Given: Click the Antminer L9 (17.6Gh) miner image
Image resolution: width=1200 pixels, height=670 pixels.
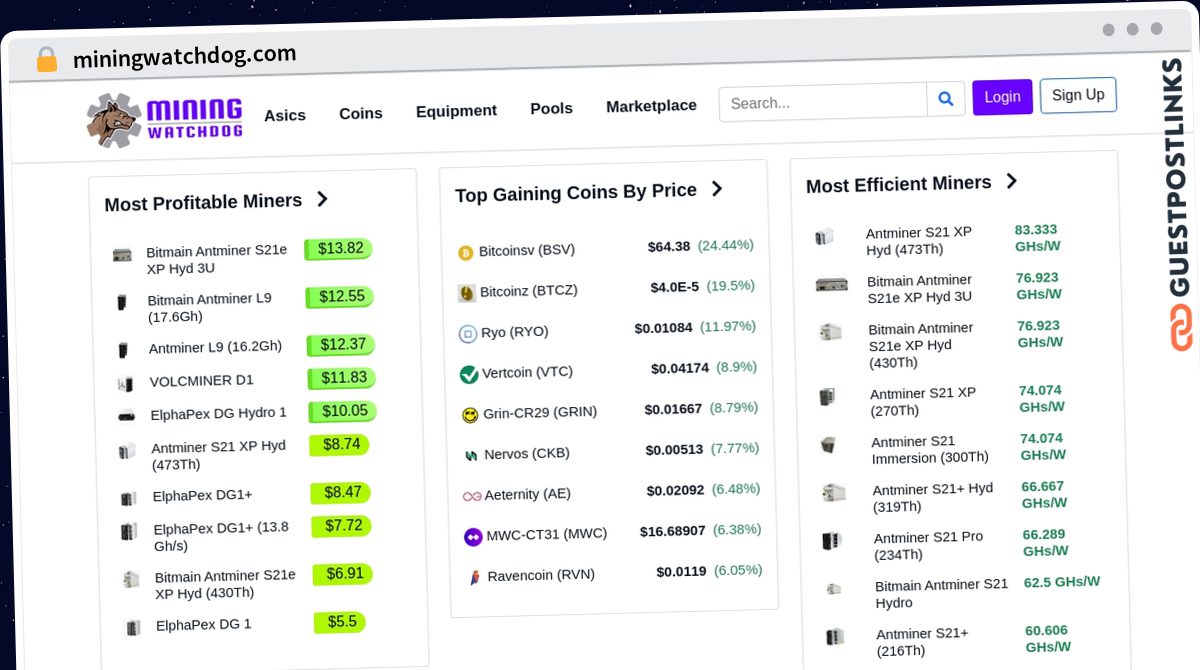Looking at the screenshot, I should click(x=123, y=302).
